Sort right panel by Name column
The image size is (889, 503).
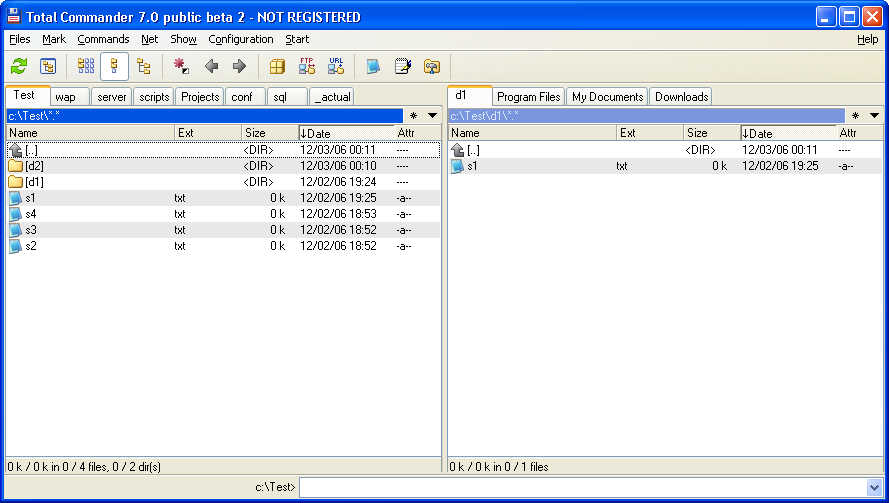click(x=532, y=133)
